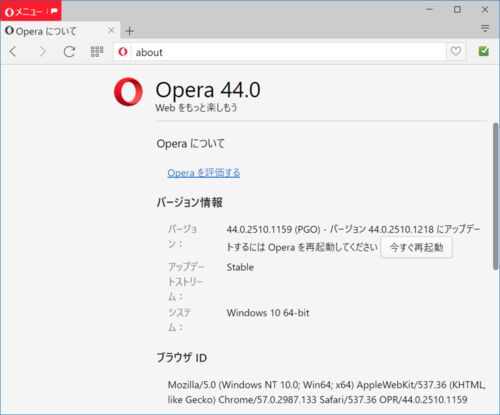Screen dimensions: 500x415
Task: Close the Opera window
Action: point(485,10)
